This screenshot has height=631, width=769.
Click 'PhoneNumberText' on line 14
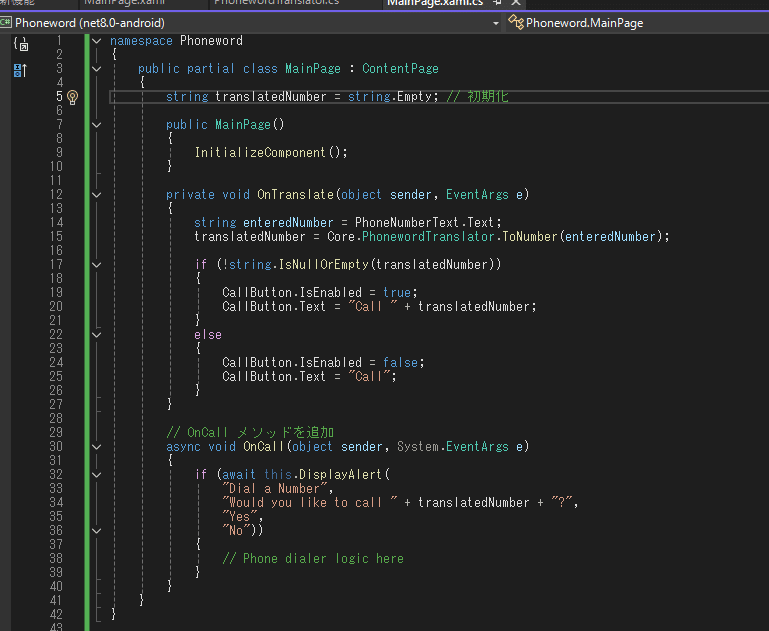pos(407,223)
